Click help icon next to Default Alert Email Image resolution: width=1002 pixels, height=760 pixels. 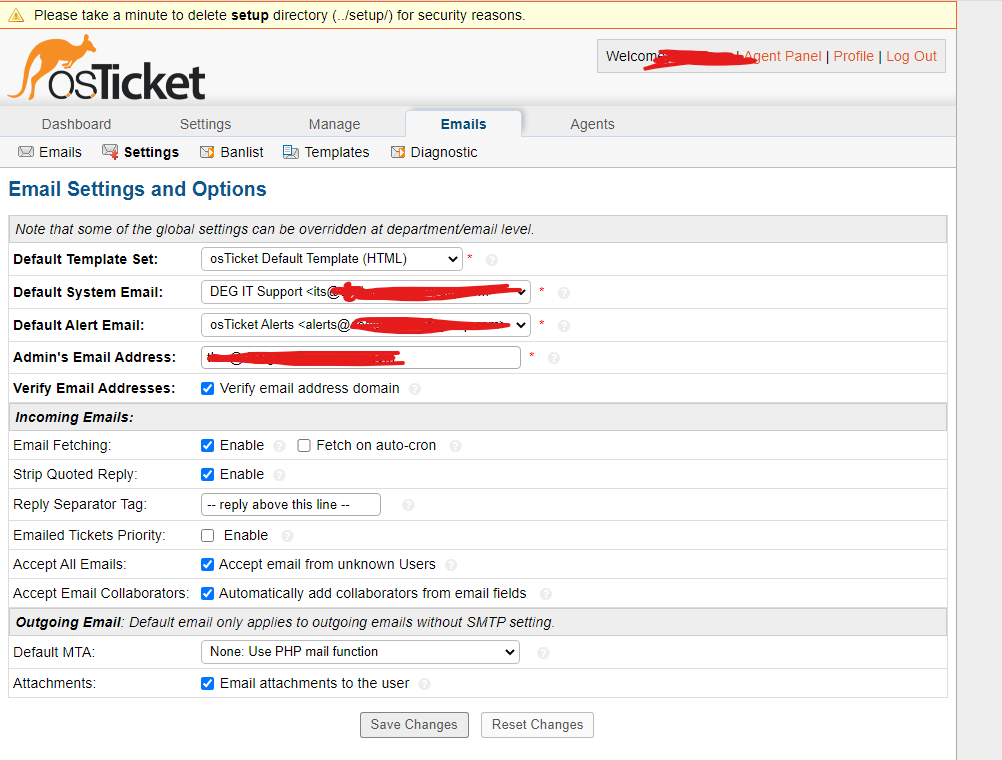pyautogui.click(x=564, y=326)
